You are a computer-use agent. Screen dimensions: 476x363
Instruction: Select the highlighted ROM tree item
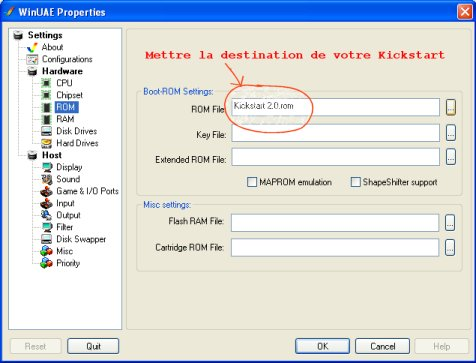(x=67, y=107)
